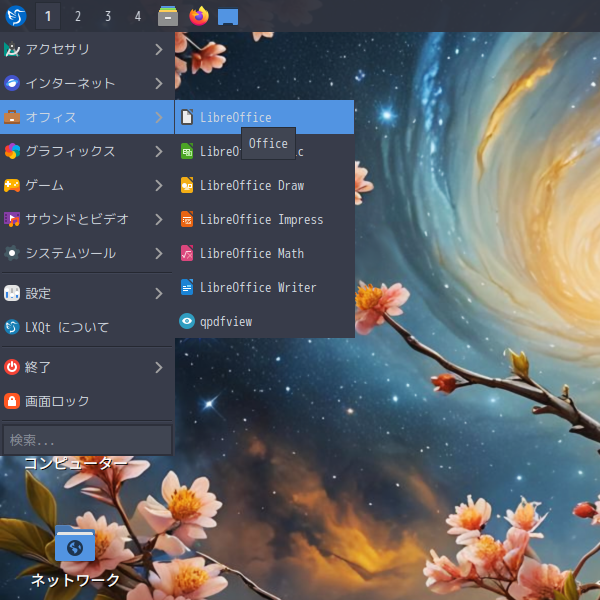The image size is (600, 600).
Task: Switch to workspace 3
Action: tap(108, 16)
